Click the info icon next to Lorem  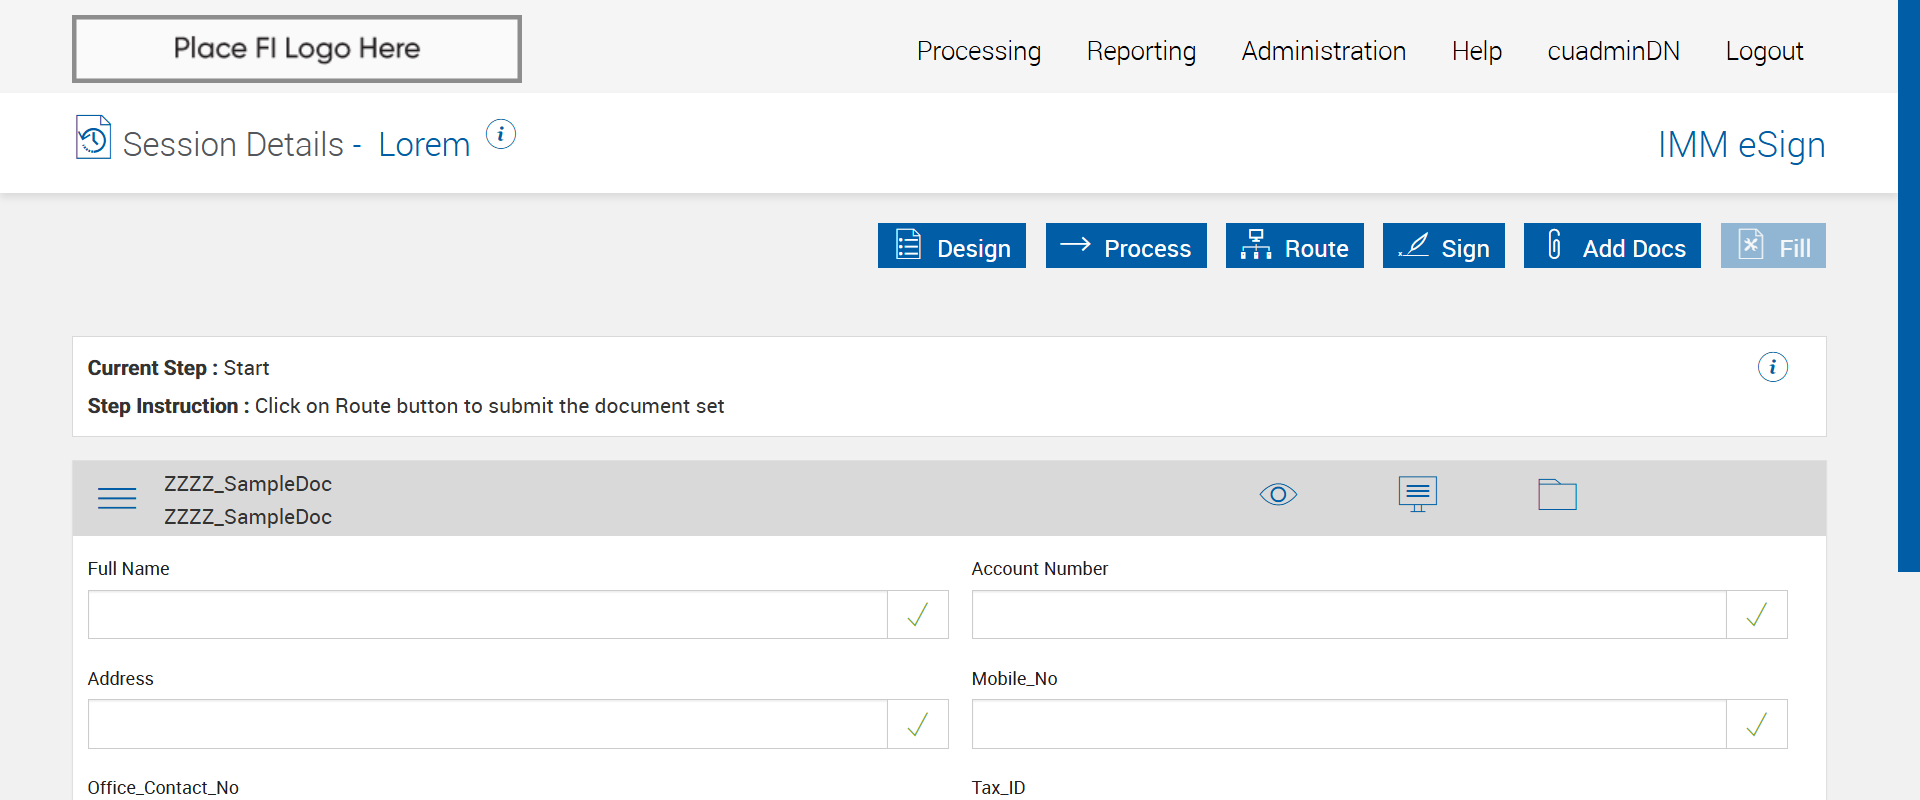pyautogui.click(x=501, y=134)
